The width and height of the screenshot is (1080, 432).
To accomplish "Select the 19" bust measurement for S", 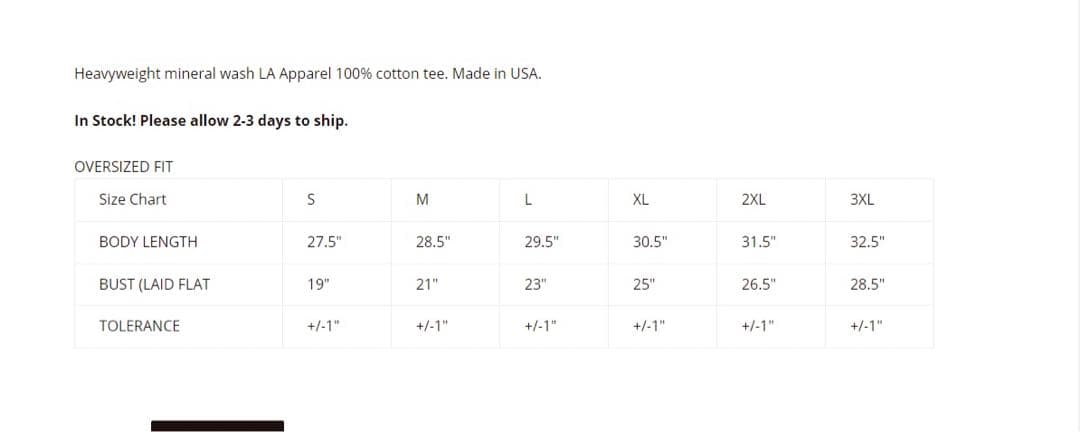I will coord(318,284).
